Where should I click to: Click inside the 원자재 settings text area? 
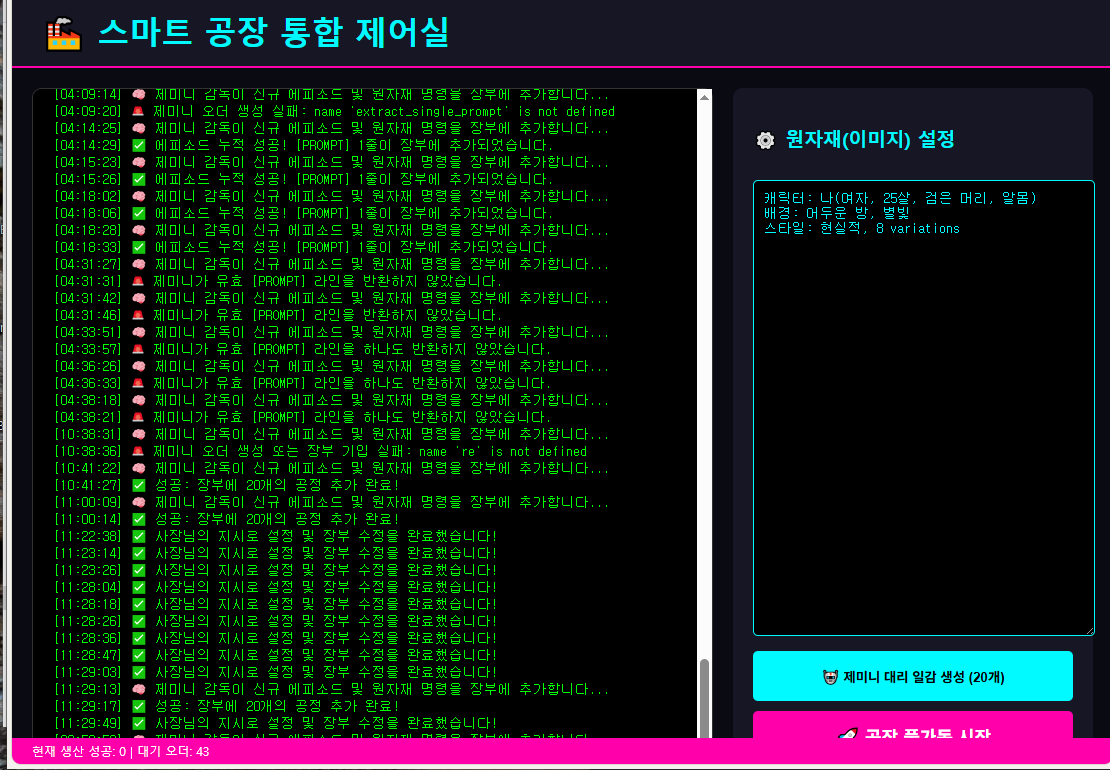click(923, 420)
